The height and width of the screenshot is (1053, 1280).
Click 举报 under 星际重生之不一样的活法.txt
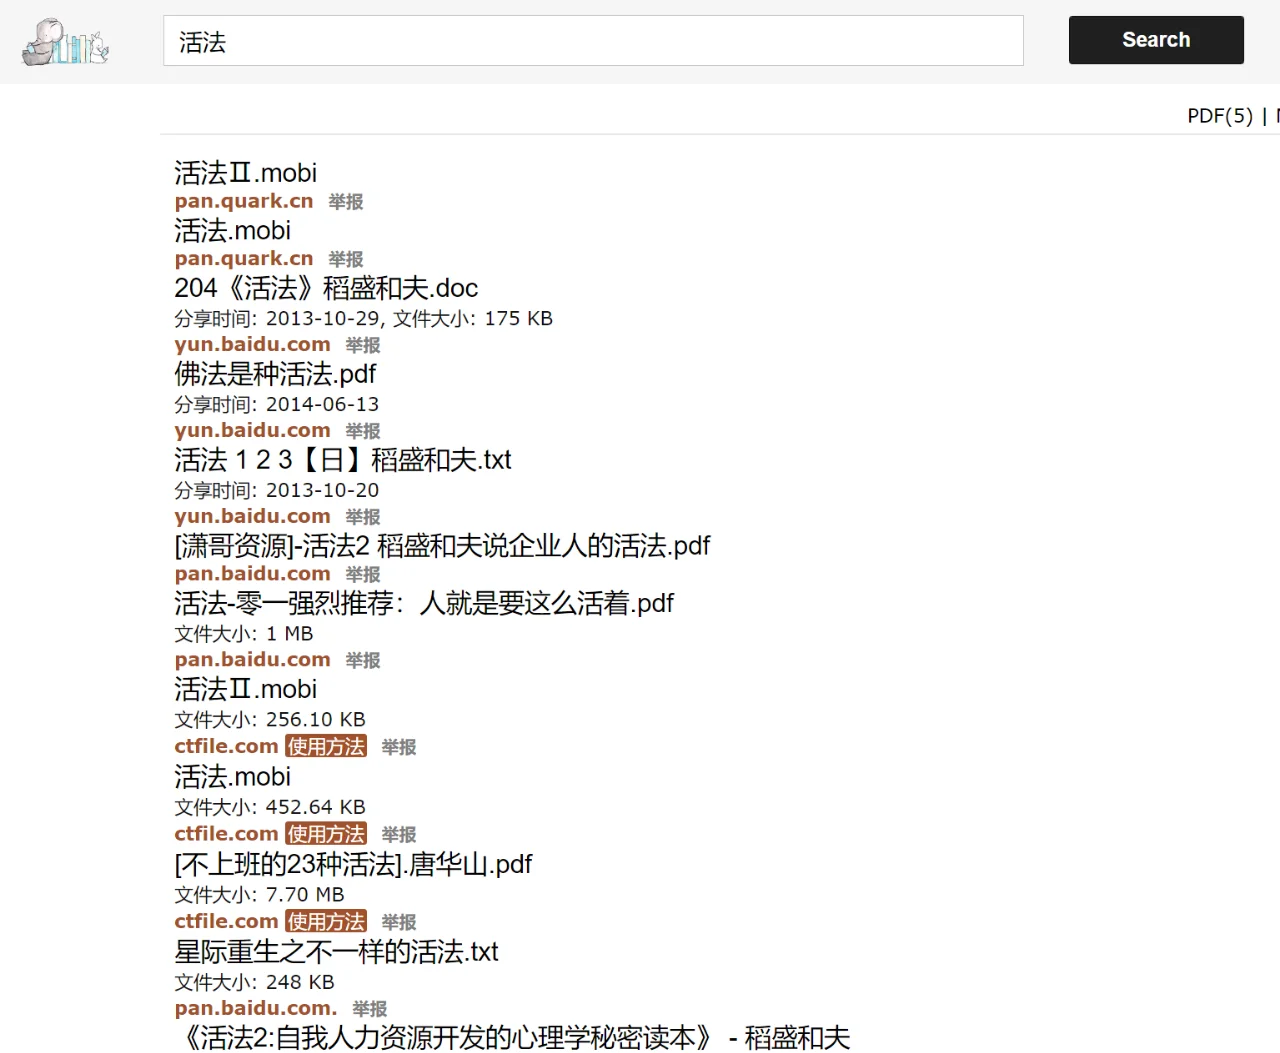point(370,1009)
